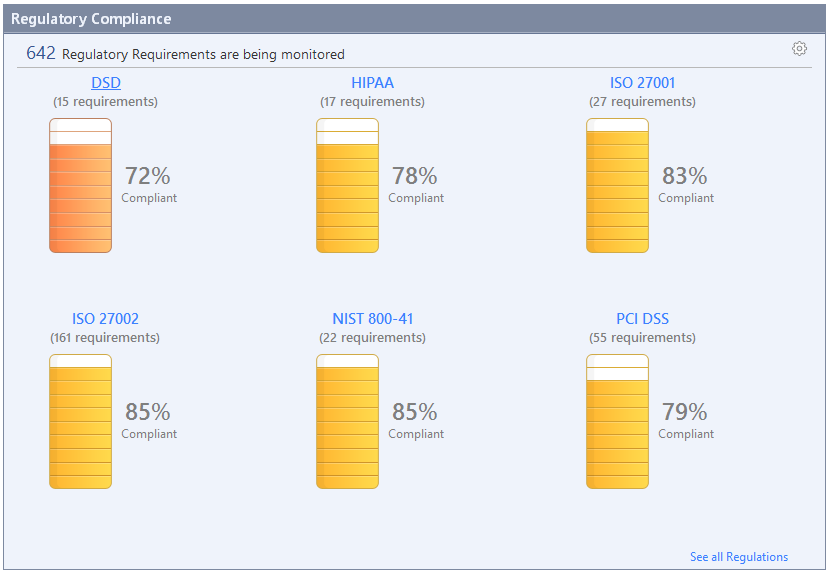Click the See all Regulations link
This screenshot has height=576, width=831.
pyautogui.click(x=738, y=557)
